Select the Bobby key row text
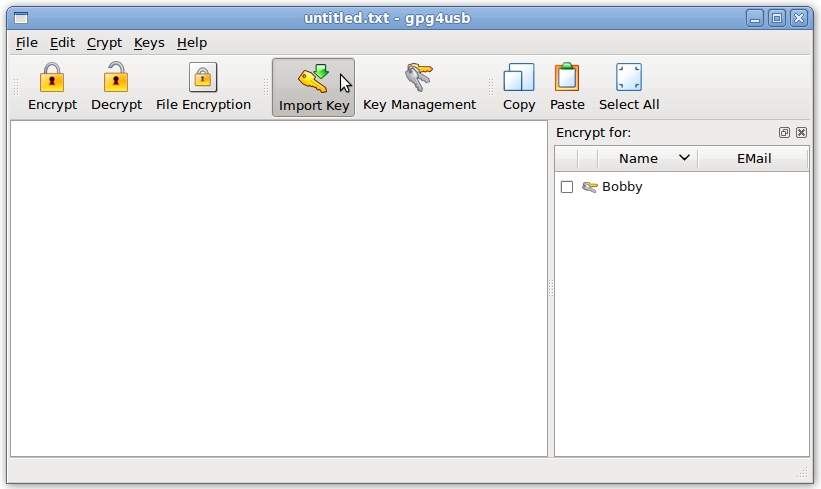The width and height of the screenshot is (821, 489). coord(622,187)
